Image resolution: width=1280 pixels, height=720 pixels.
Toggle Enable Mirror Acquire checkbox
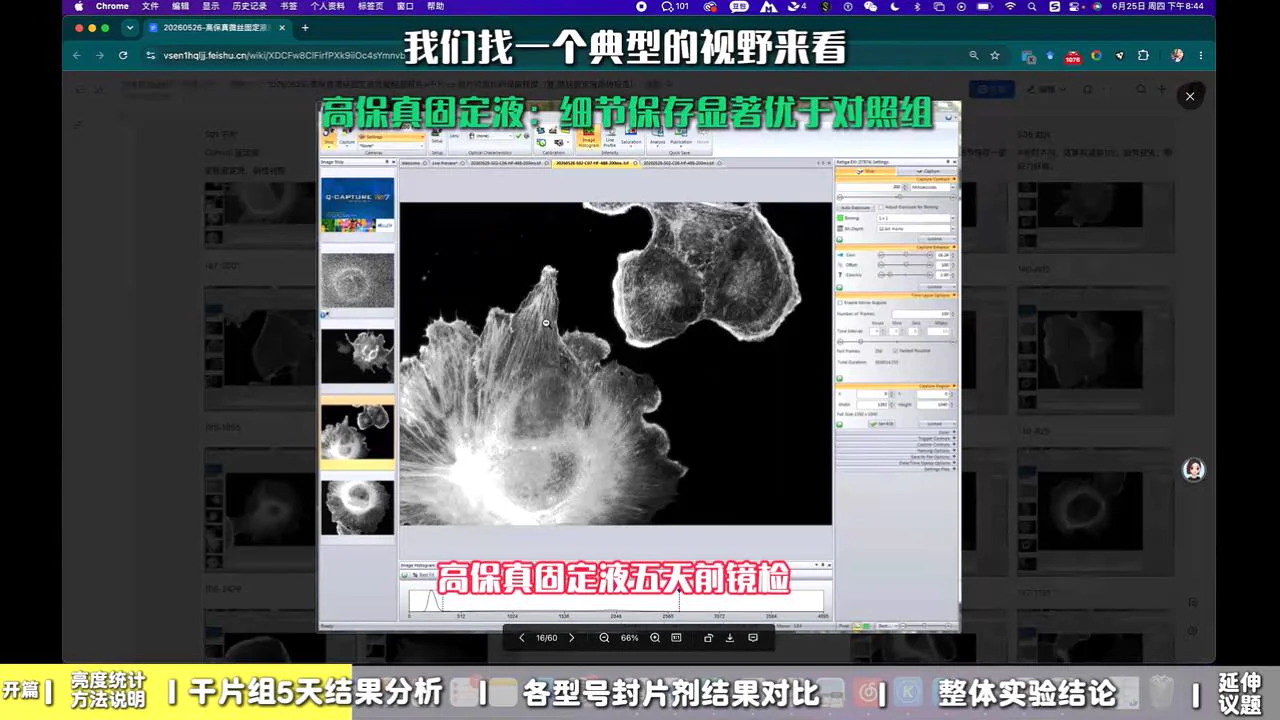point(840,302)
